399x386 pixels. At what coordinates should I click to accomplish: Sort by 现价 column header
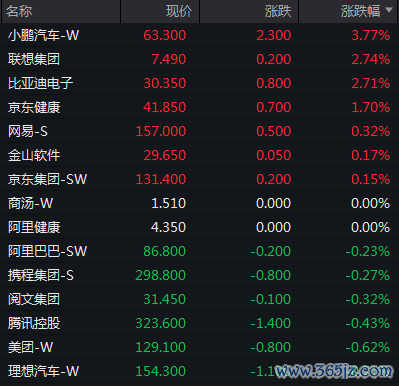tap(160, 11)
